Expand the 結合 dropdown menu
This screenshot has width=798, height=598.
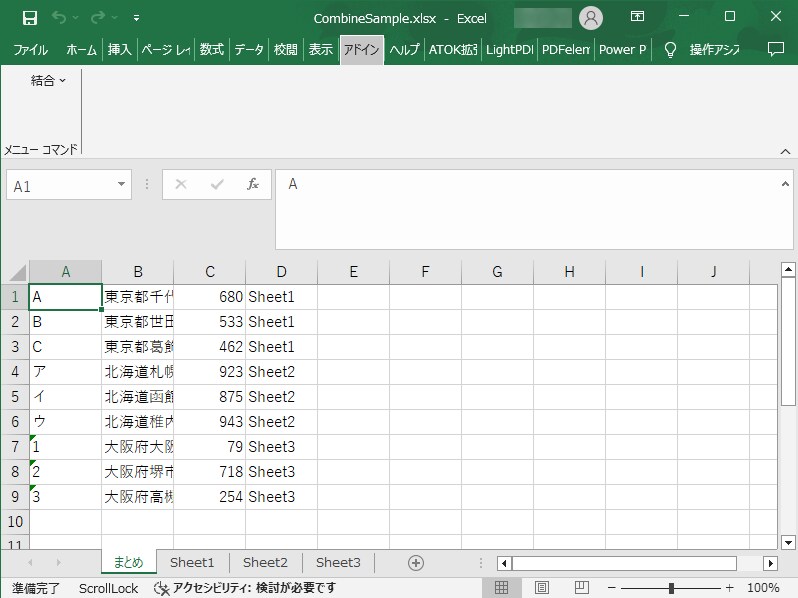pyautogui.click(x=48, y=80)
